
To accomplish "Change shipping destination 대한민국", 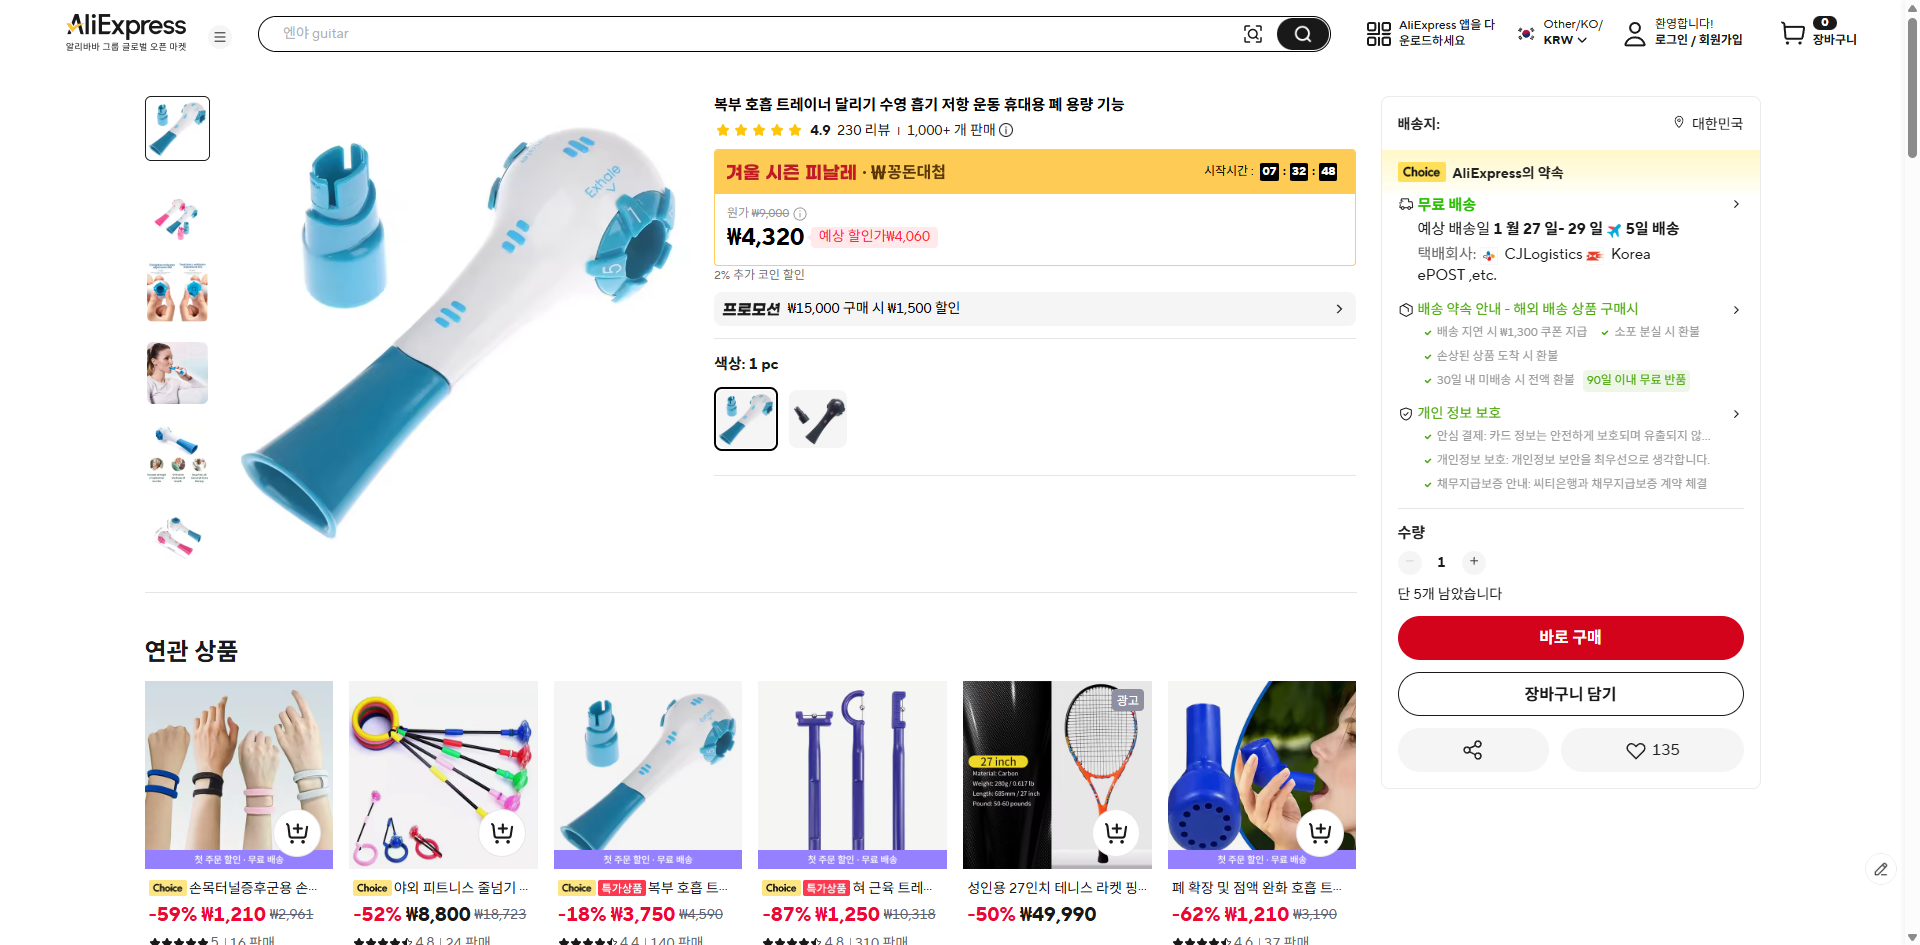I will point(1709,123).
